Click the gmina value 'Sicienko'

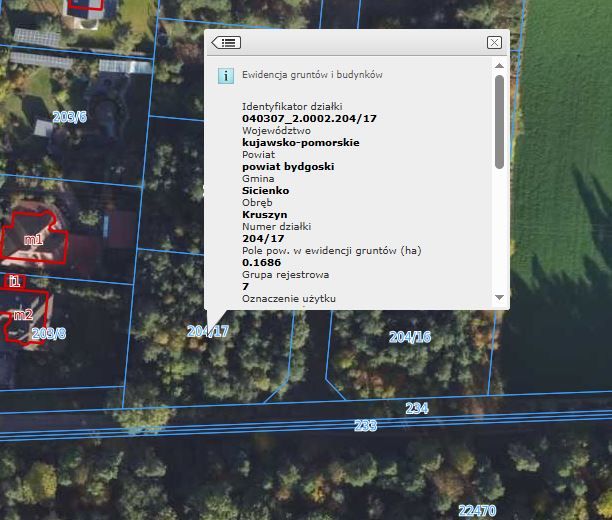point(265,191)
